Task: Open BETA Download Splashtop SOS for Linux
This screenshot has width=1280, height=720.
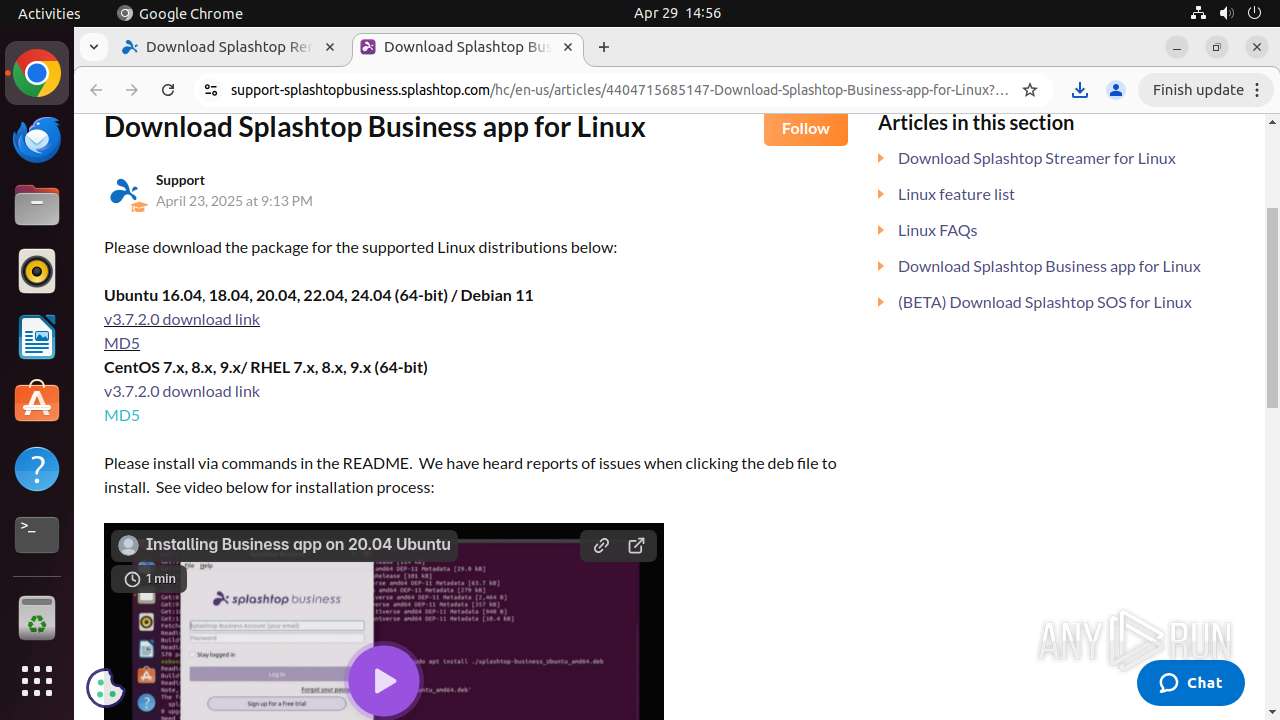Action: pyautogui.click(x=1045, y=302)
